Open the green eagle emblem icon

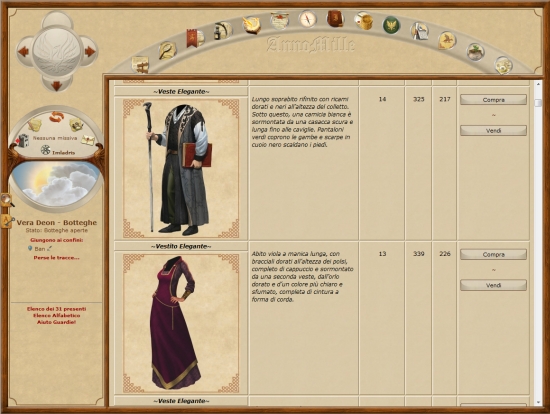[391, 25]
